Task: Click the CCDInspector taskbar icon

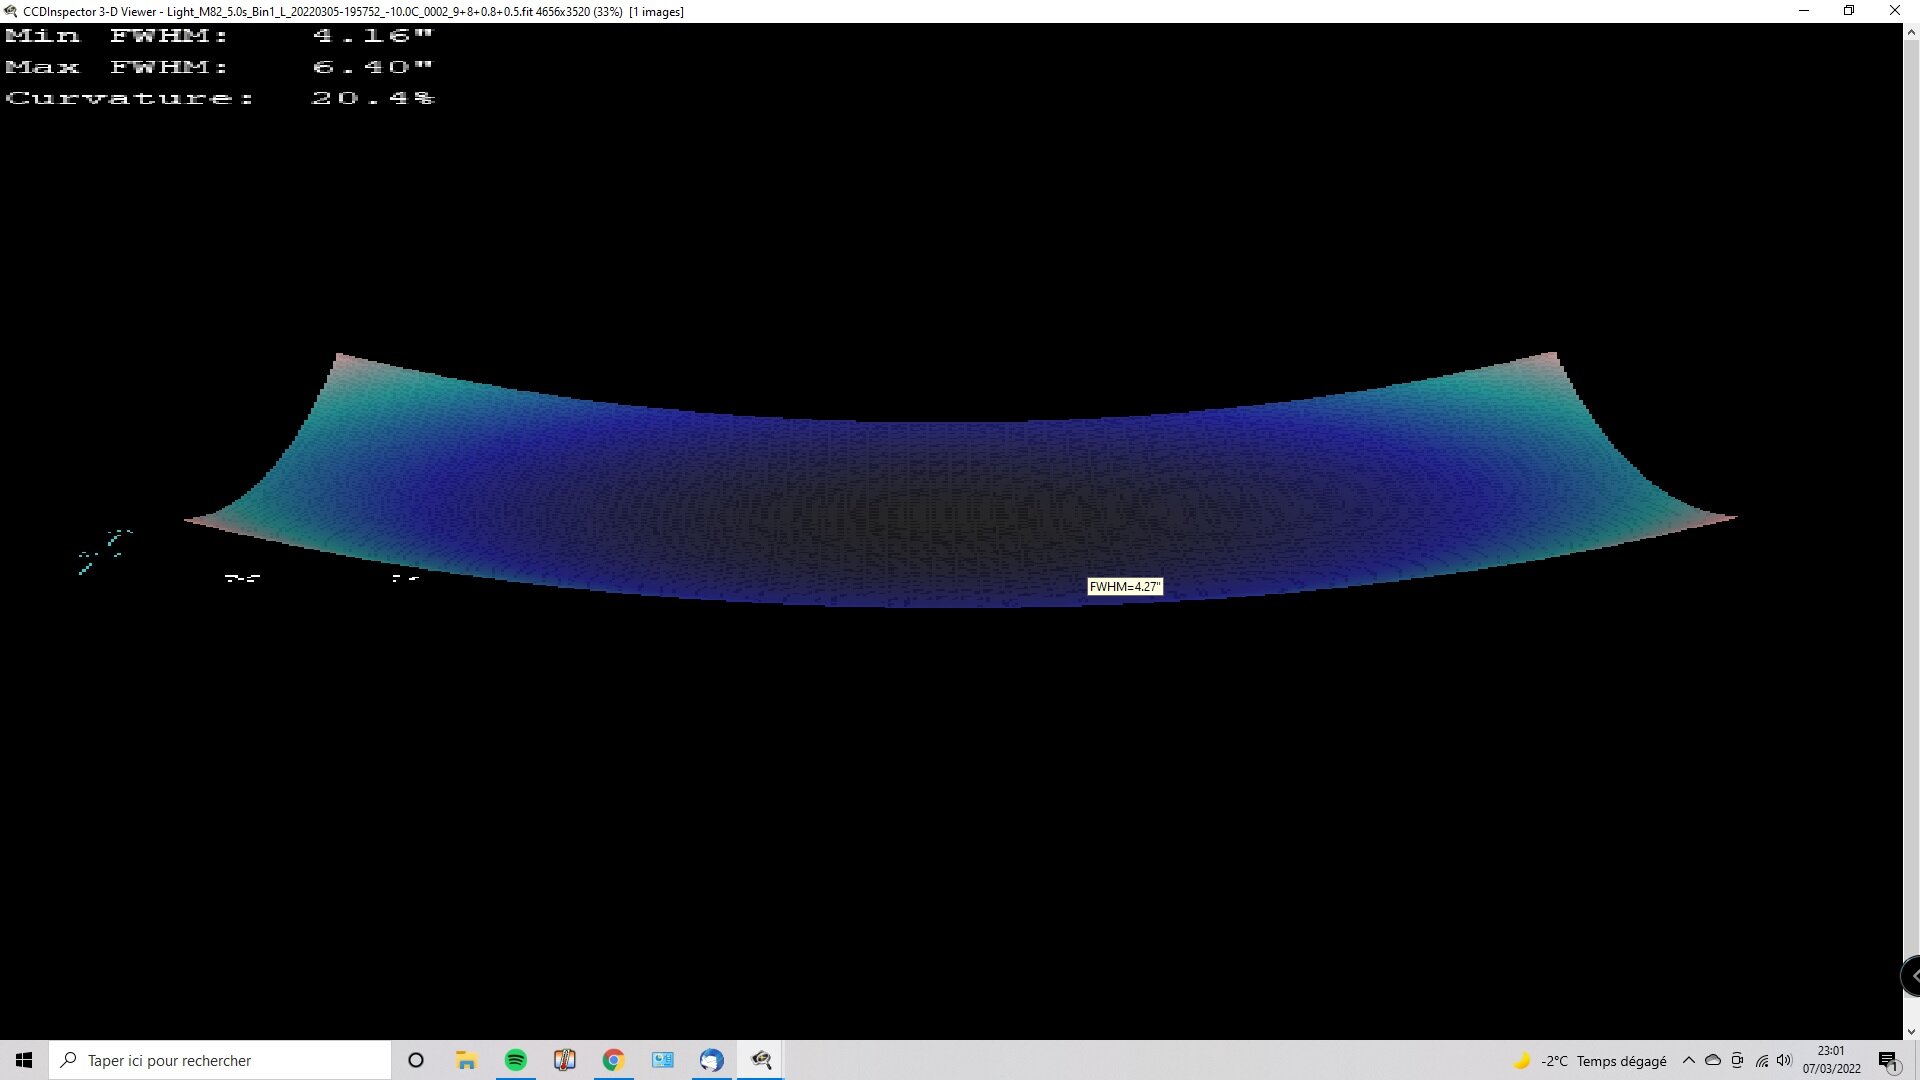Action: [x=761, y=1060]
